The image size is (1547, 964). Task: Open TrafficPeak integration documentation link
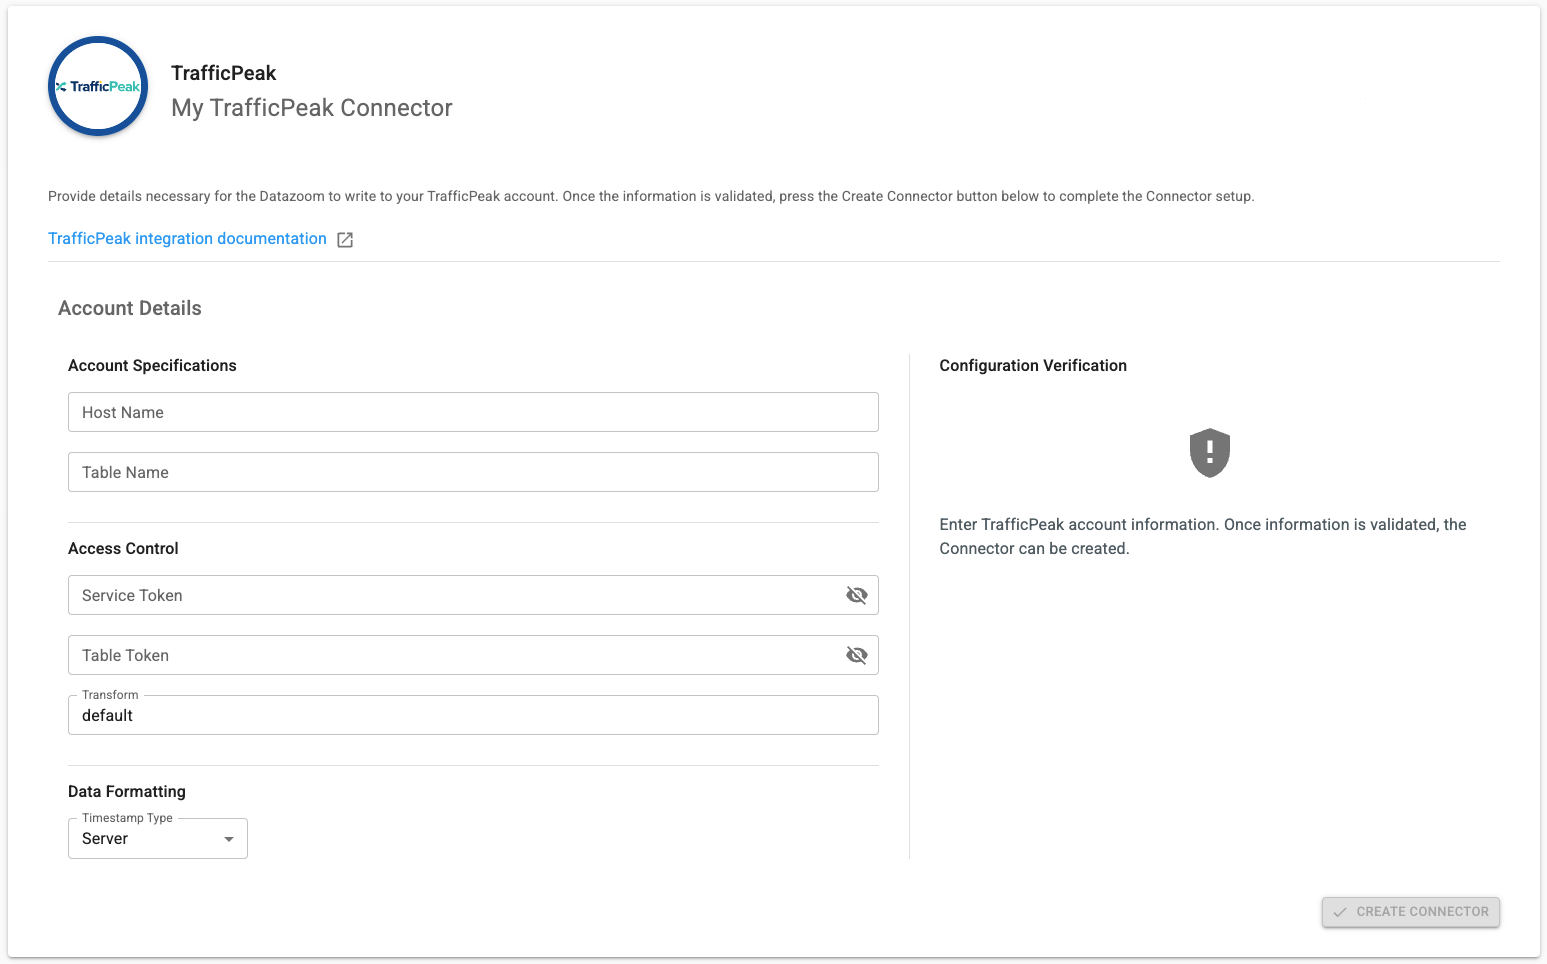pyautogui.click(x=187, y=238)
